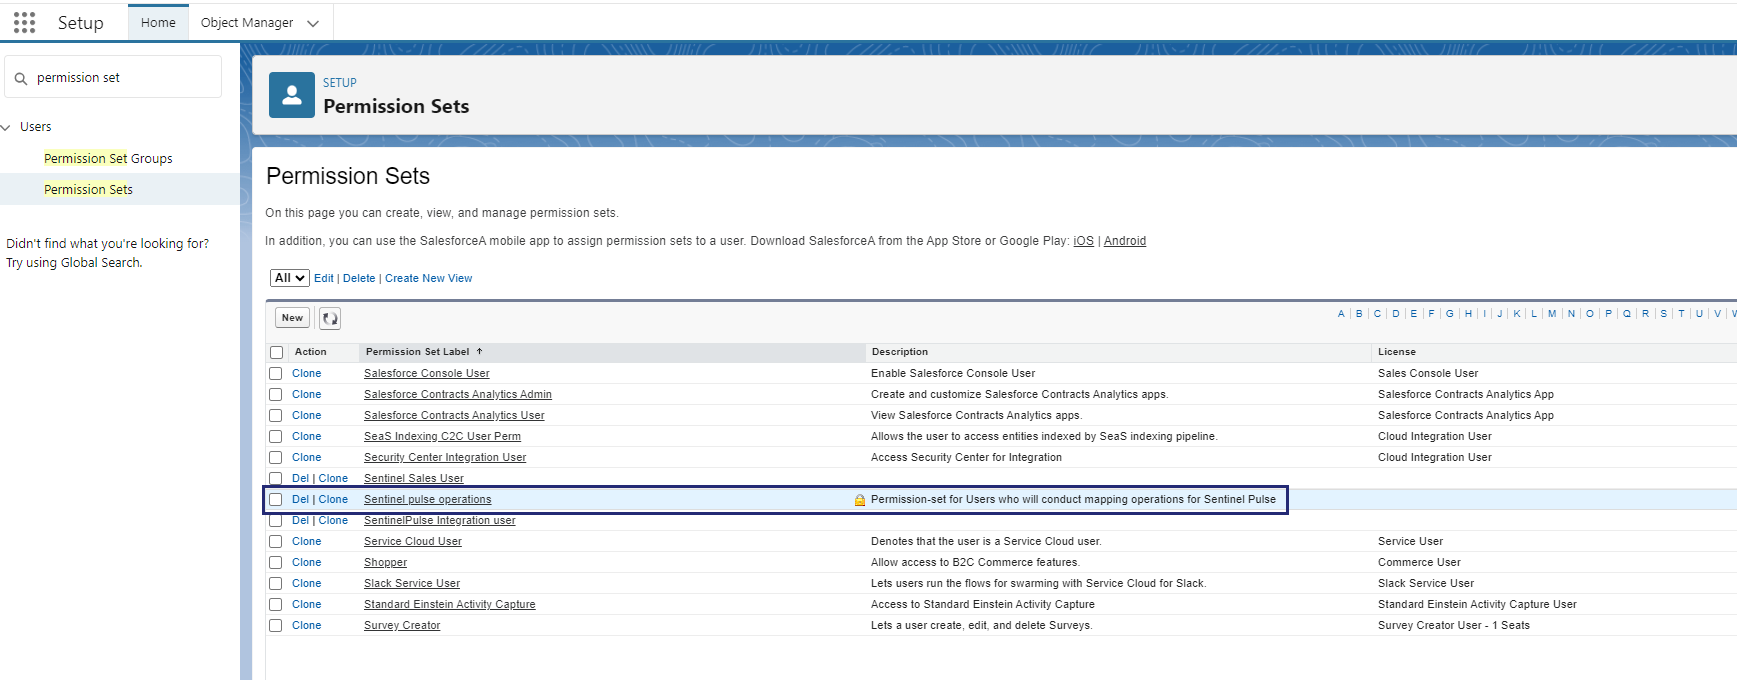This screenshot has width=1737, height=680.
Task: Open the App Launcher grid icon
Action: tap(25, 22)
